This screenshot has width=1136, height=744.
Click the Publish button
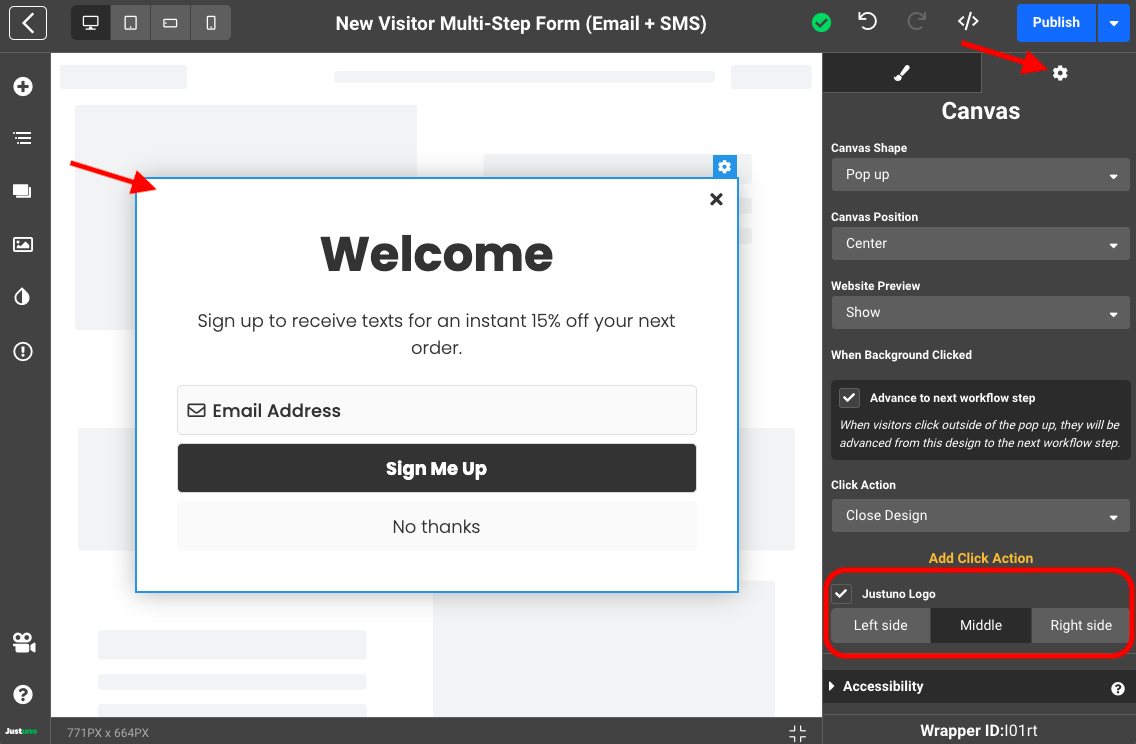pyautogui.click(x=1056, y=23)
